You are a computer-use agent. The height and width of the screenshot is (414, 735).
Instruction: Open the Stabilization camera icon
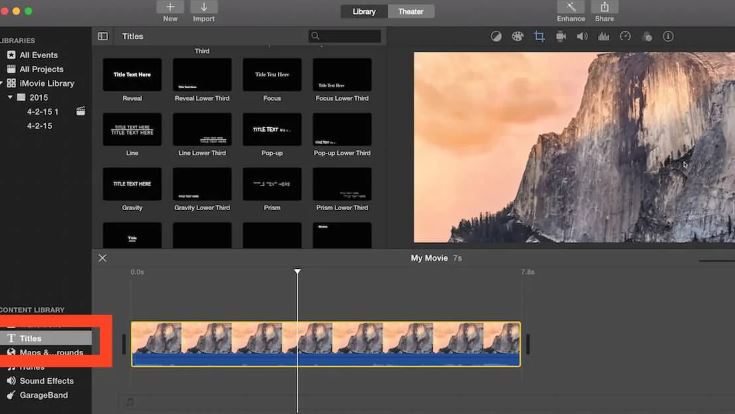(x=561, y=36)
